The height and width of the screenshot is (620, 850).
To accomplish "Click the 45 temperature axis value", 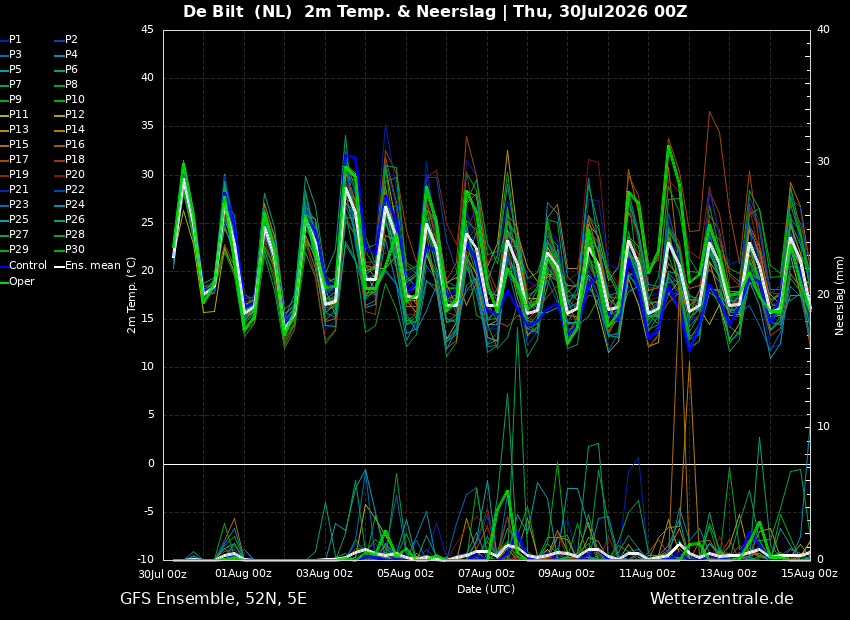I will 147,30.
